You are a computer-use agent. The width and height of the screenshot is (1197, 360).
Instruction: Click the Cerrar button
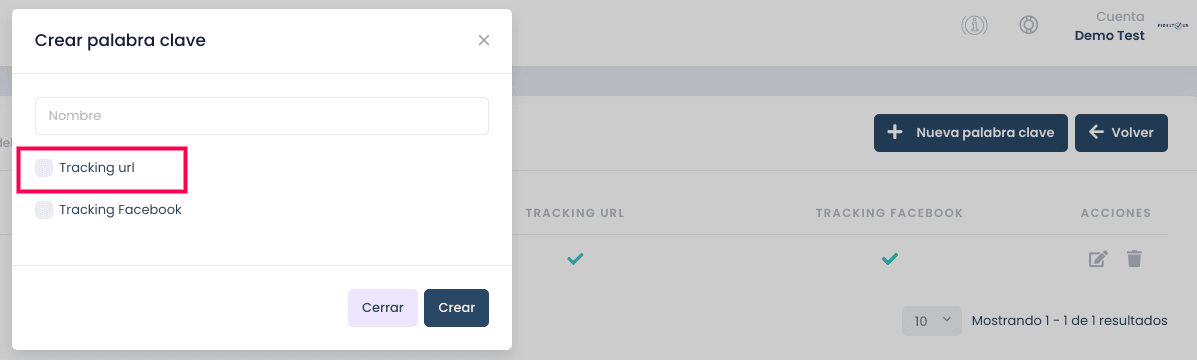382,308
